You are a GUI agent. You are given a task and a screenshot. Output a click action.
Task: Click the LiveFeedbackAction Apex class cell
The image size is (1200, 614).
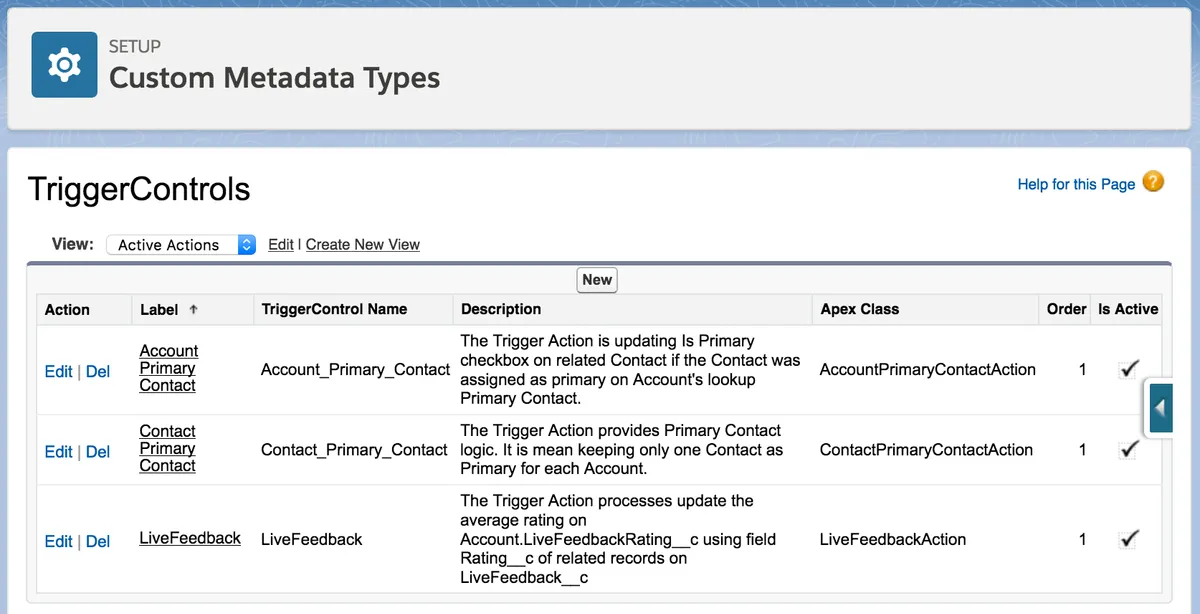(x=893, y=539)
